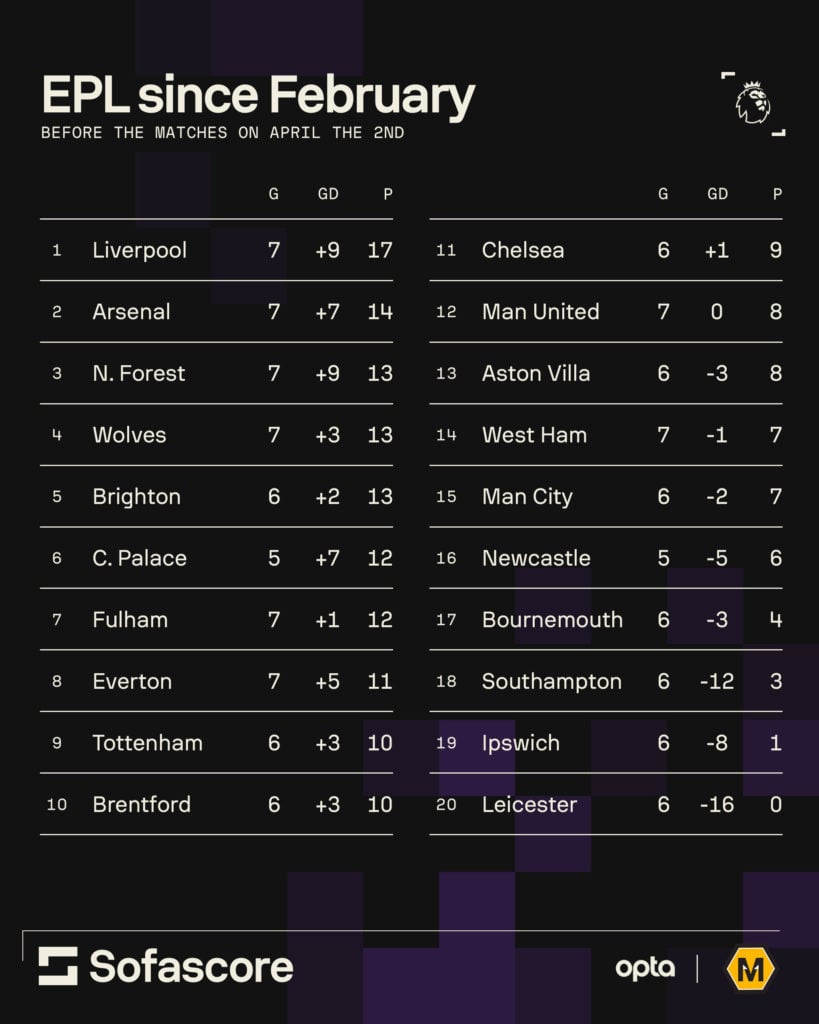Click the left table GD column header

[x=328, y=194]
